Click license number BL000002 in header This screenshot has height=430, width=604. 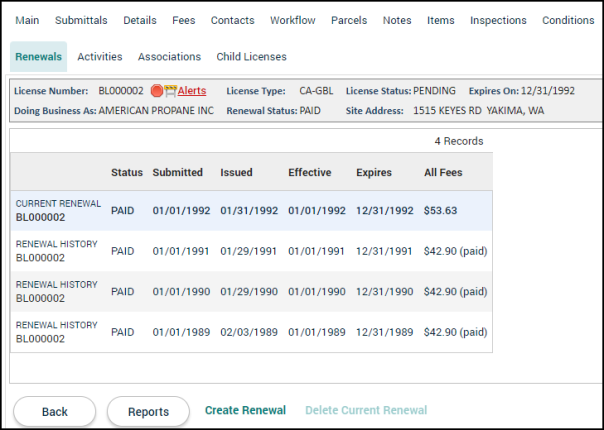[121, 91]
